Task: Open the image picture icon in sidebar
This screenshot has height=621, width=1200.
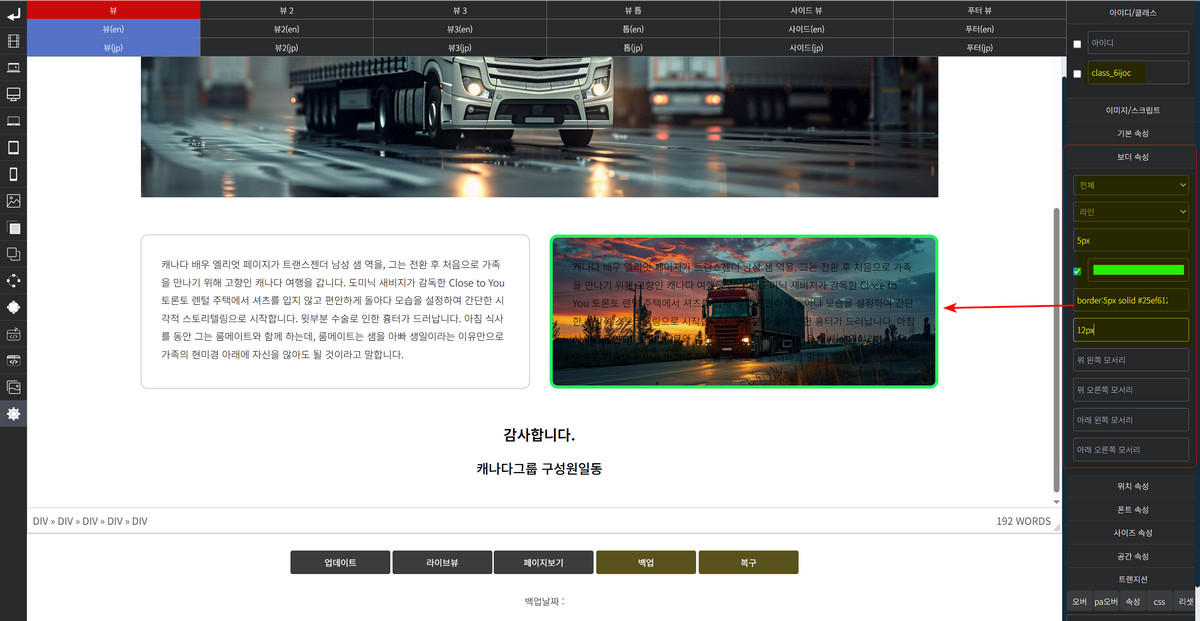Action: click(x=13, y=200)
